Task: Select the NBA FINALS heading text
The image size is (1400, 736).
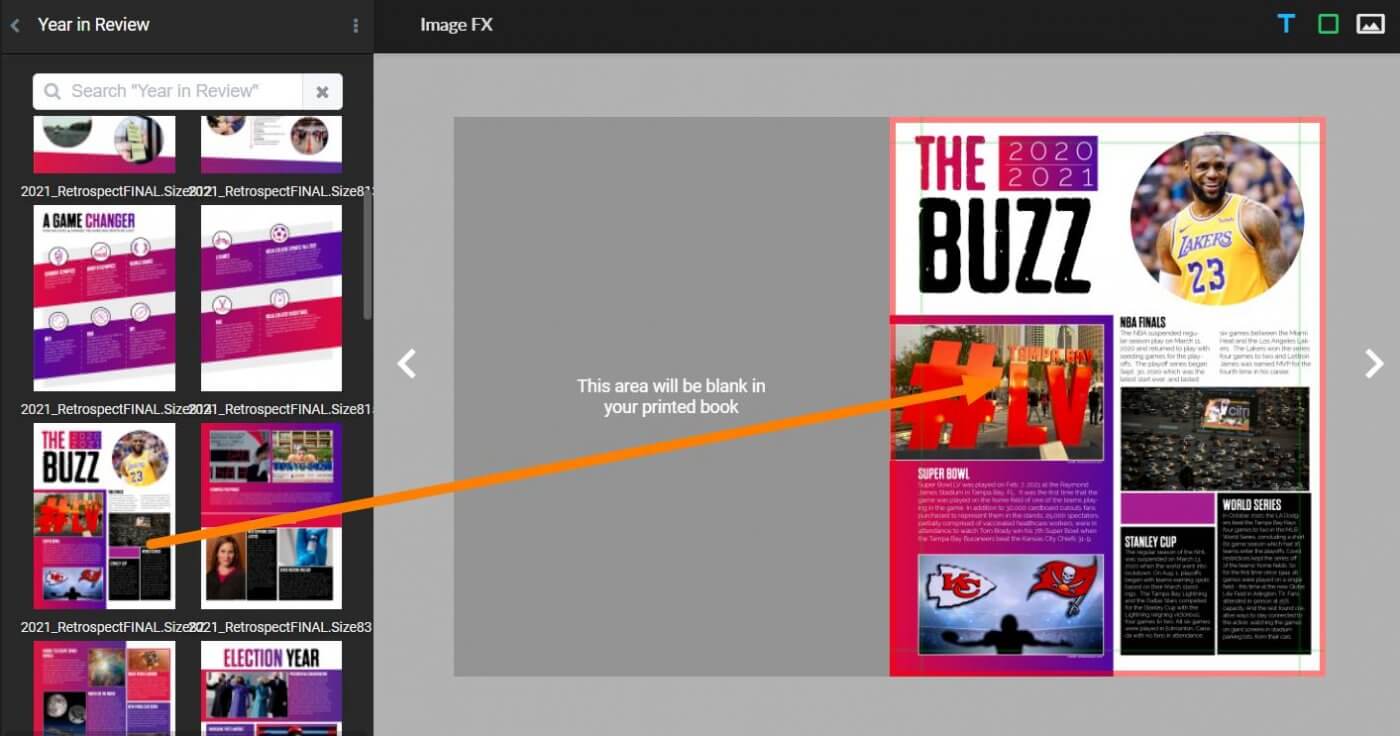Action: pos(1143,322)
